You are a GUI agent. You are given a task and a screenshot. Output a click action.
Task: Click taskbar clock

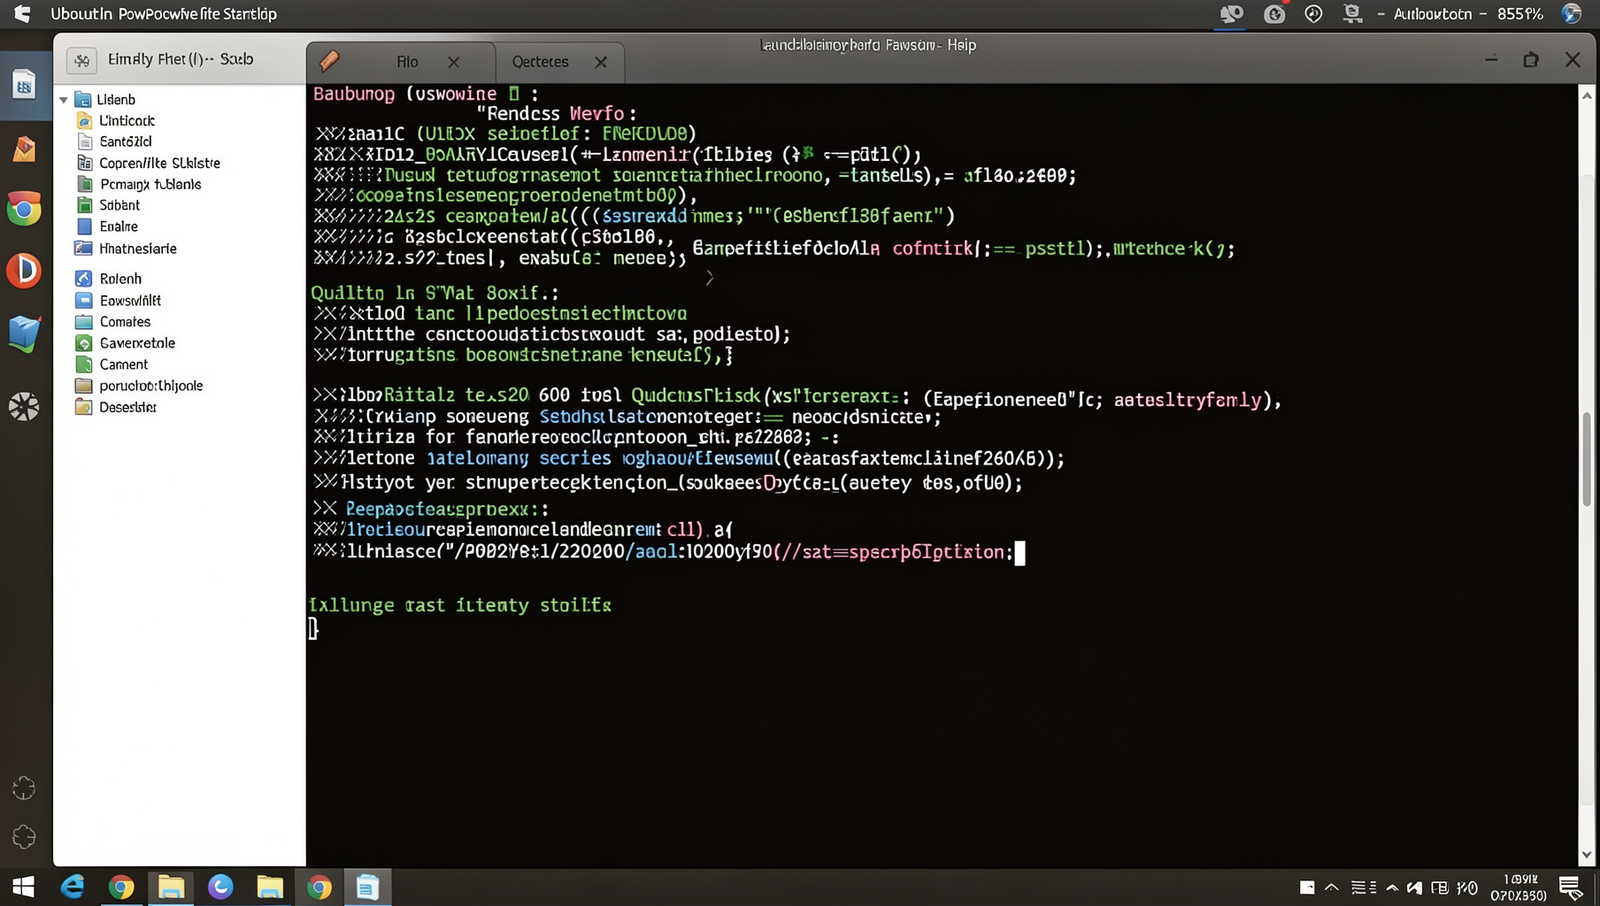pyautogui.click(x=1519, y=887)
